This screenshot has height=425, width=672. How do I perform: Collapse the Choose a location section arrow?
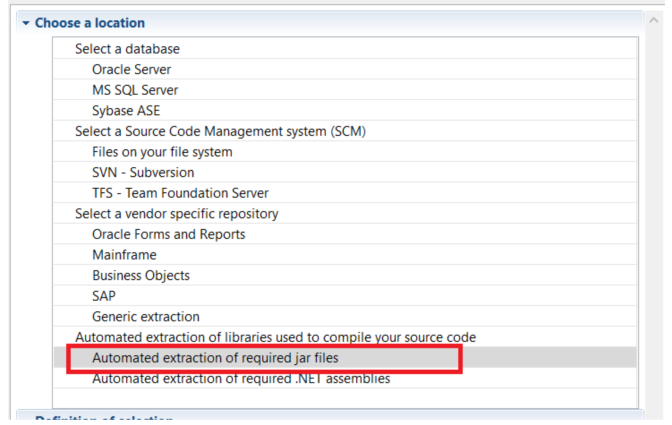click(x=26, y=23)
